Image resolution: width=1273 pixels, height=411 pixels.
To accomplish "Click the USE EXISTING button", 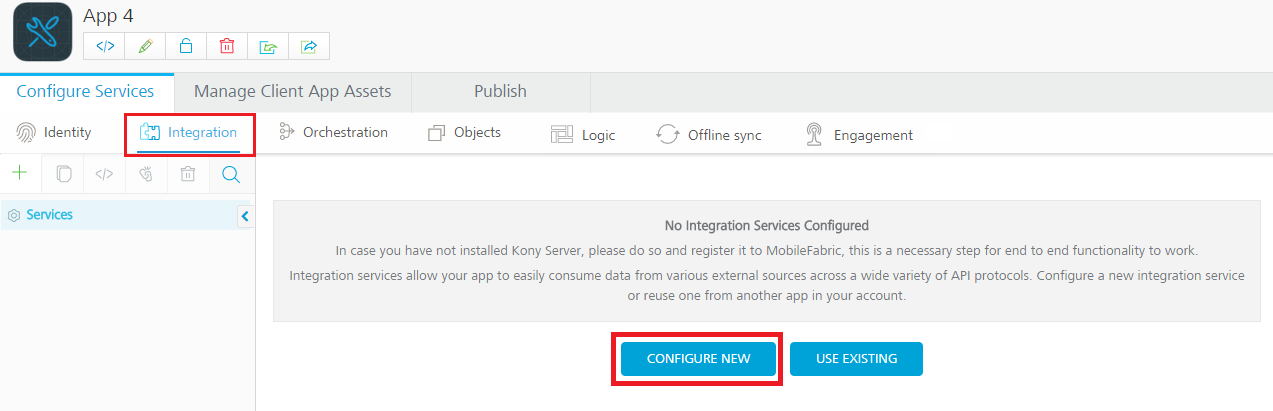I will point(856,358).
